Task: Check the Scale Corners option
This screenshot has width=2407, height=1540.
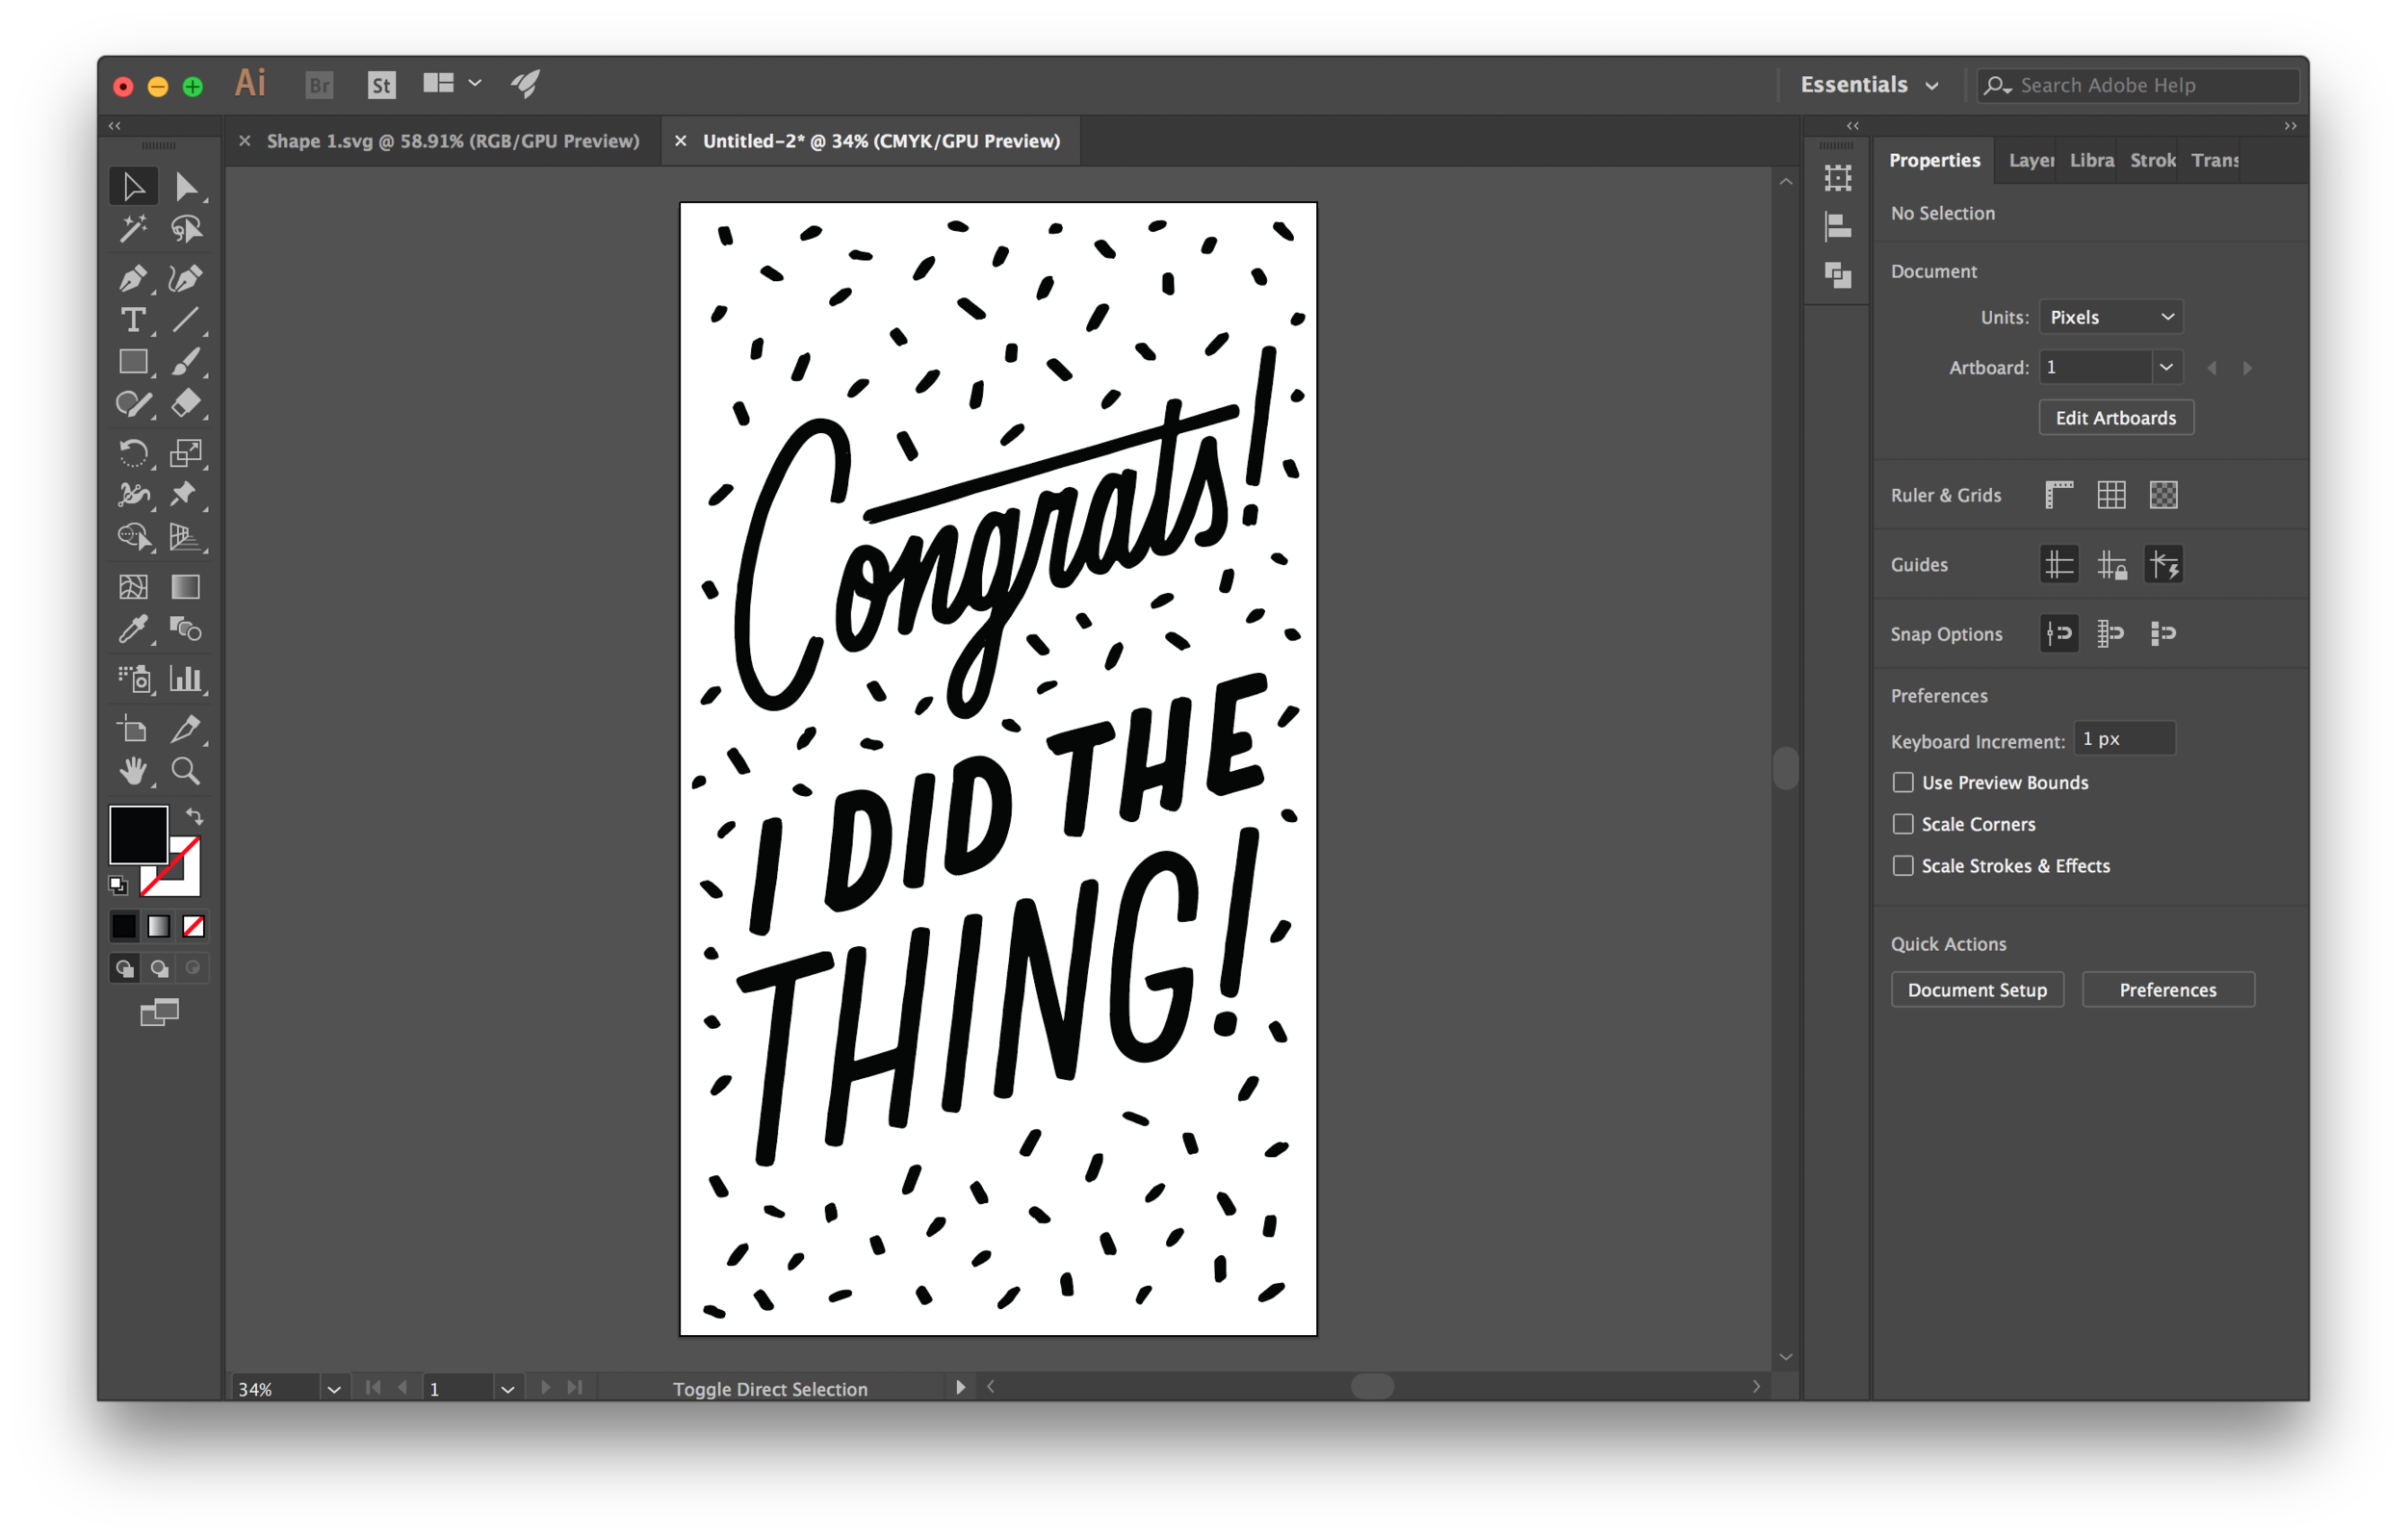Action: tap(1904, 824)
